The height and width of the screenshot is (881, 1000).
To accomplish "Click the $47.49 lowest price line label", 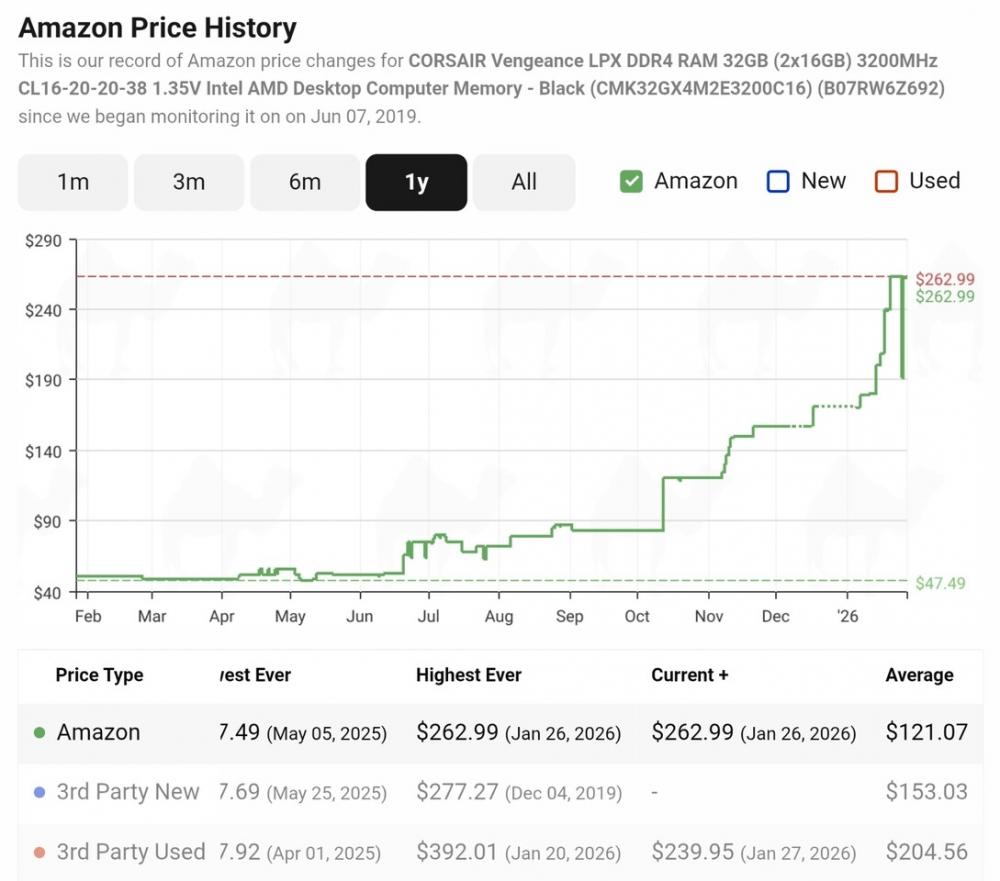I will (941, 583).
